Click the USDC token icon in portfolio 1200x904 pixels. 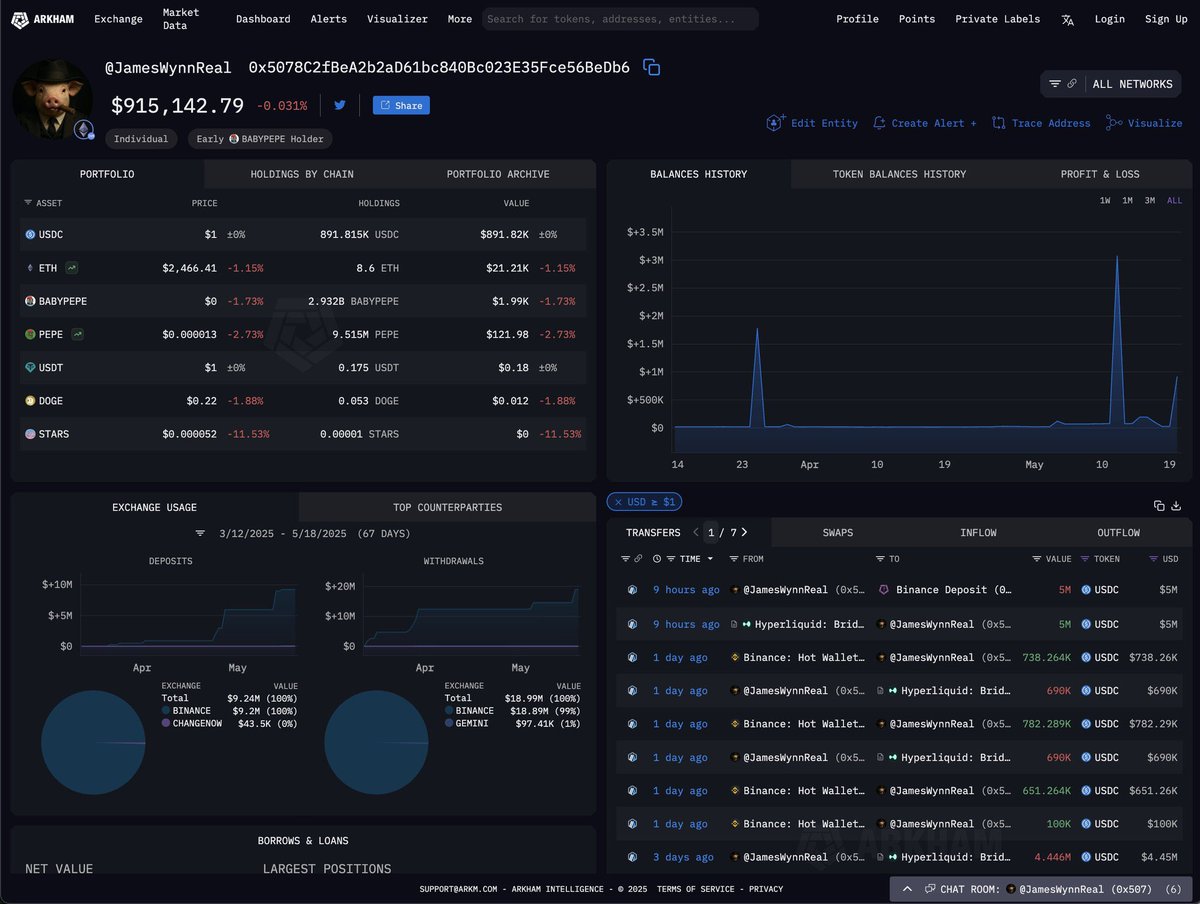point(30,234)
